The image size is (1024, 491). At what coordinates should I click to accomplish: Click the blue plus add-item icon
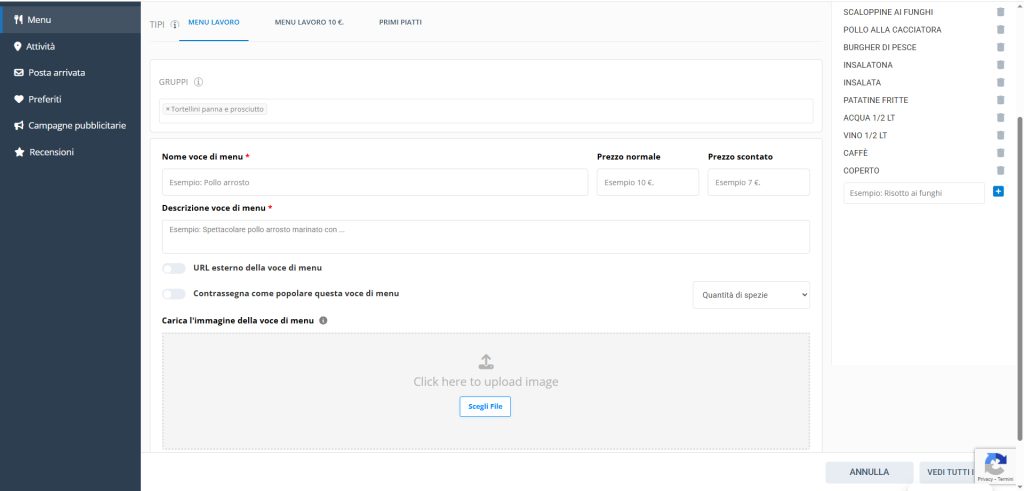pyautogui.click(x=998, y=191)
